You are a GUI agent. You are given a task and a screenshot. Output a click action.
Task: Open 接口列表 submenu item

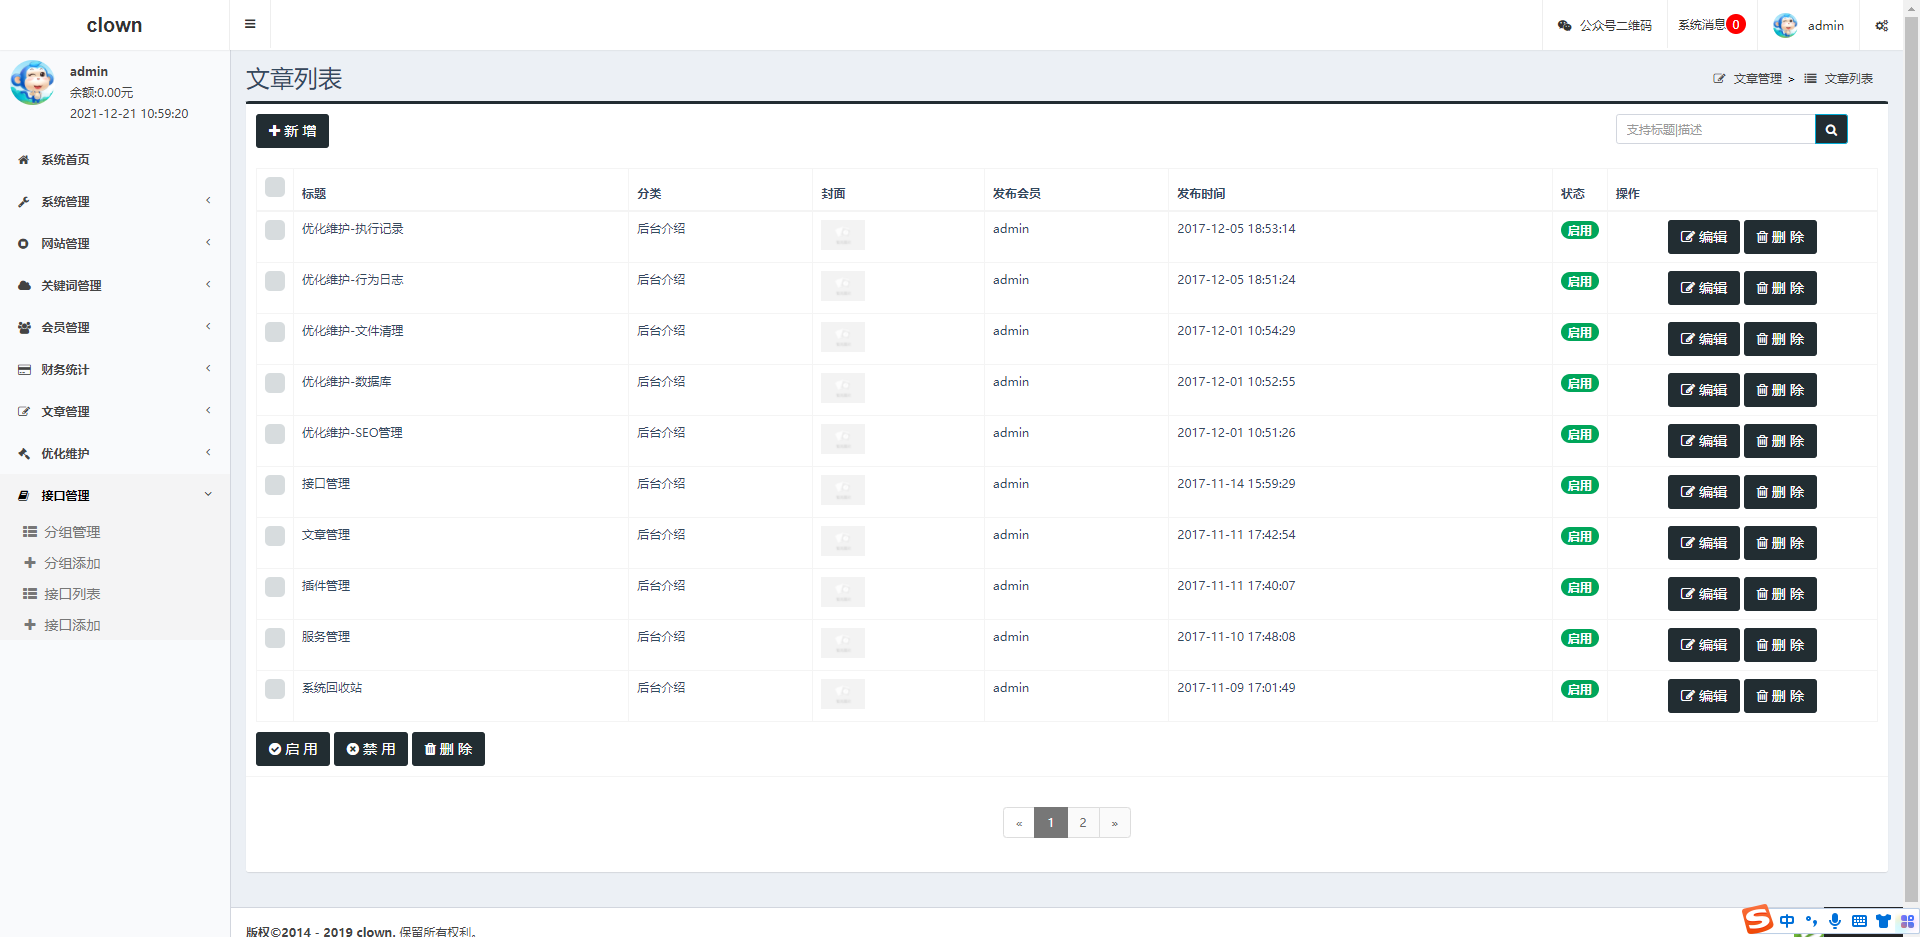coord(72,594)
